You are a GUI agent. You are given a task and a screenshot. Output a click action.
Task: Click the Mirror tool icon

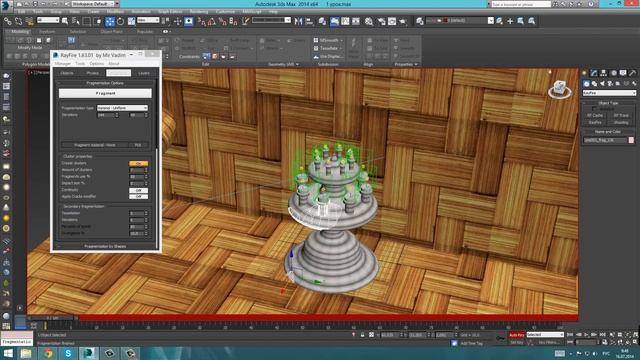[298, 21]
